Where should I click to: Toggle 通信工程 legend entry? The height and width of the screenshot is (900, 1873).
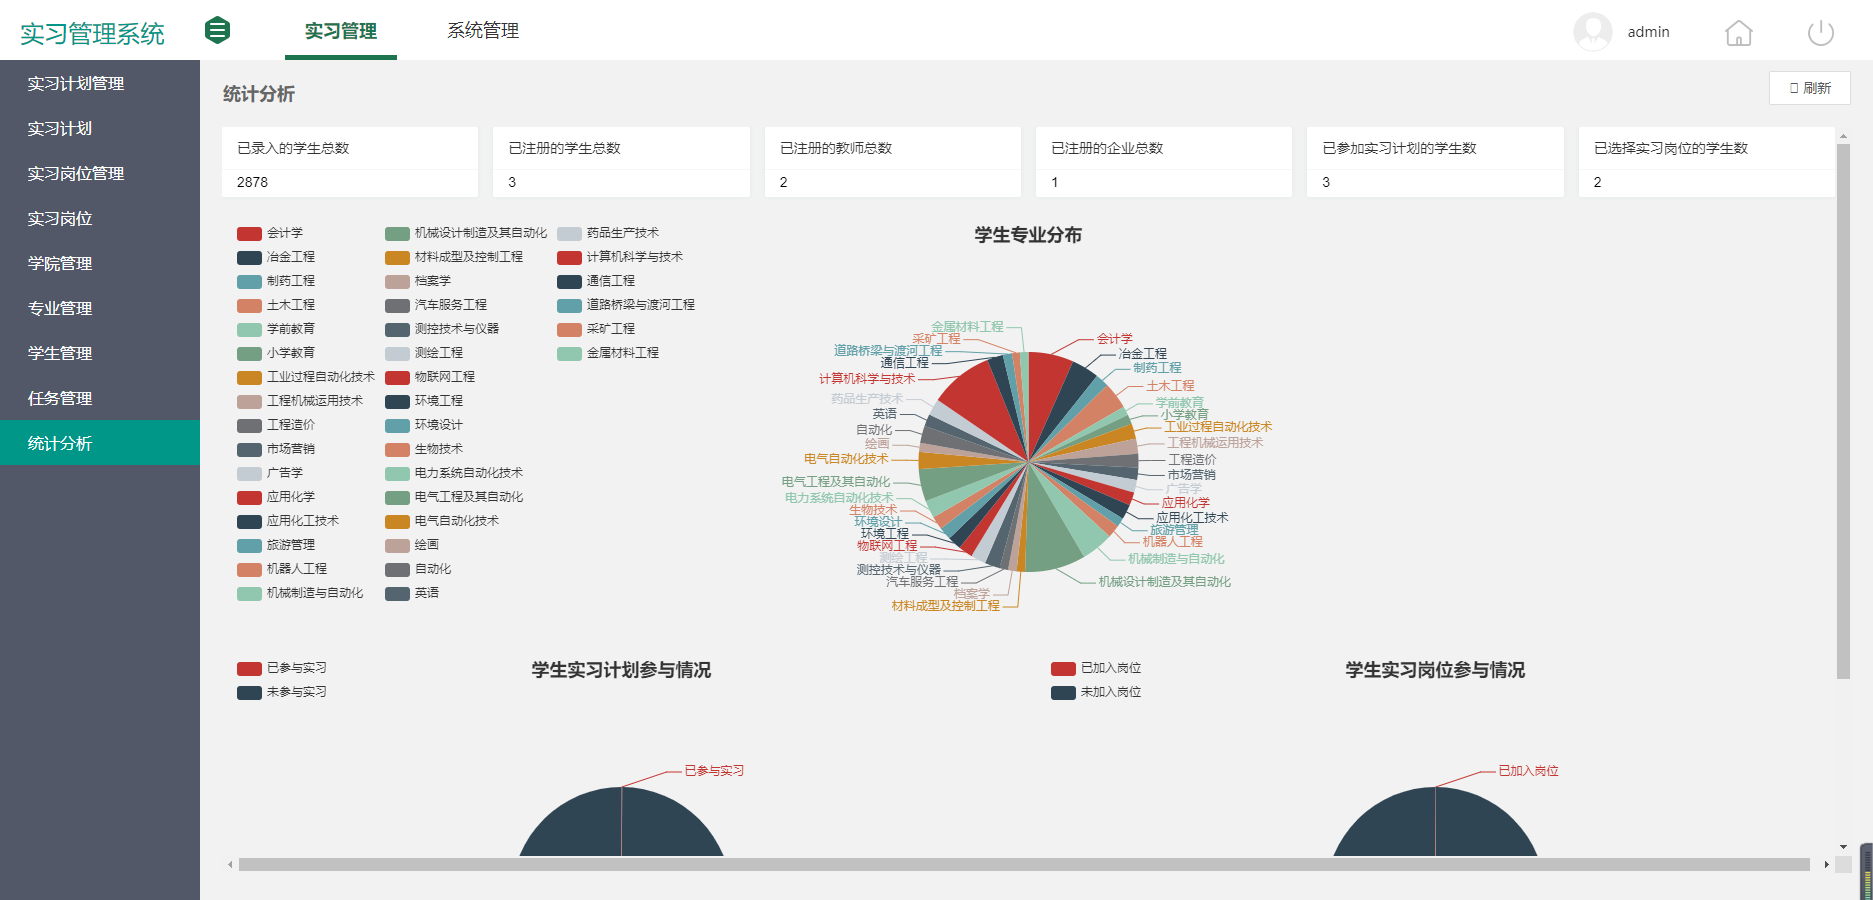pos(596,281)
